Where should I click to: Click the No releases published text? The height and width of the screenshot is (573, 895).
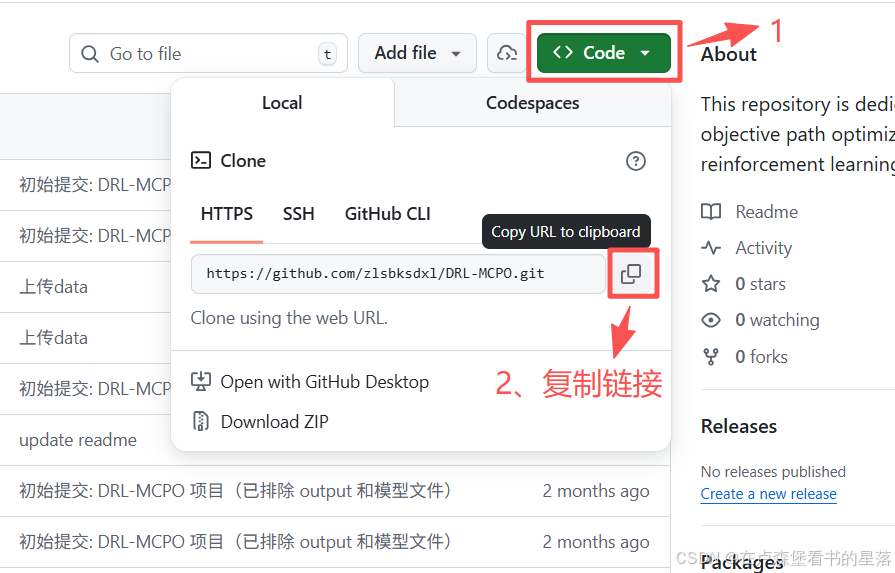point(773,471)
